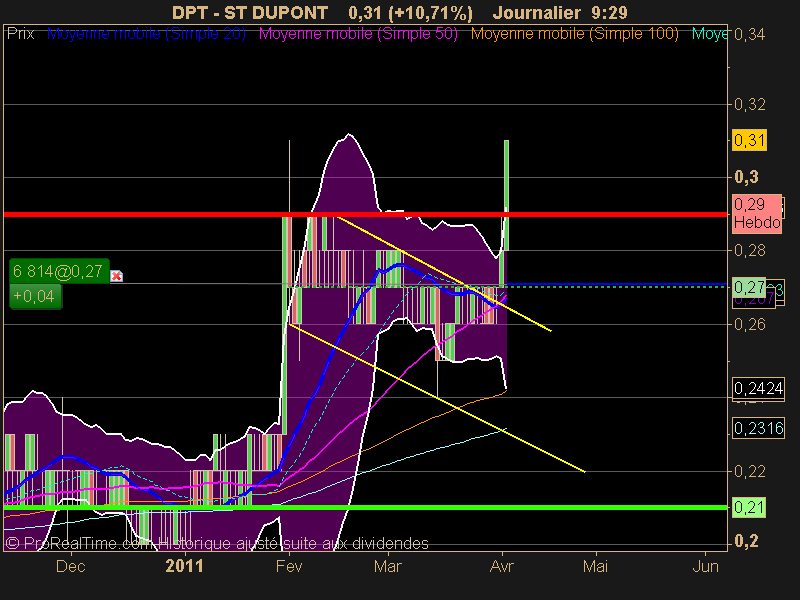Click the Journalier timeframe label
The height and width of the screenshot is (600, 800).
pyautogui.click(x=537, y=13)
